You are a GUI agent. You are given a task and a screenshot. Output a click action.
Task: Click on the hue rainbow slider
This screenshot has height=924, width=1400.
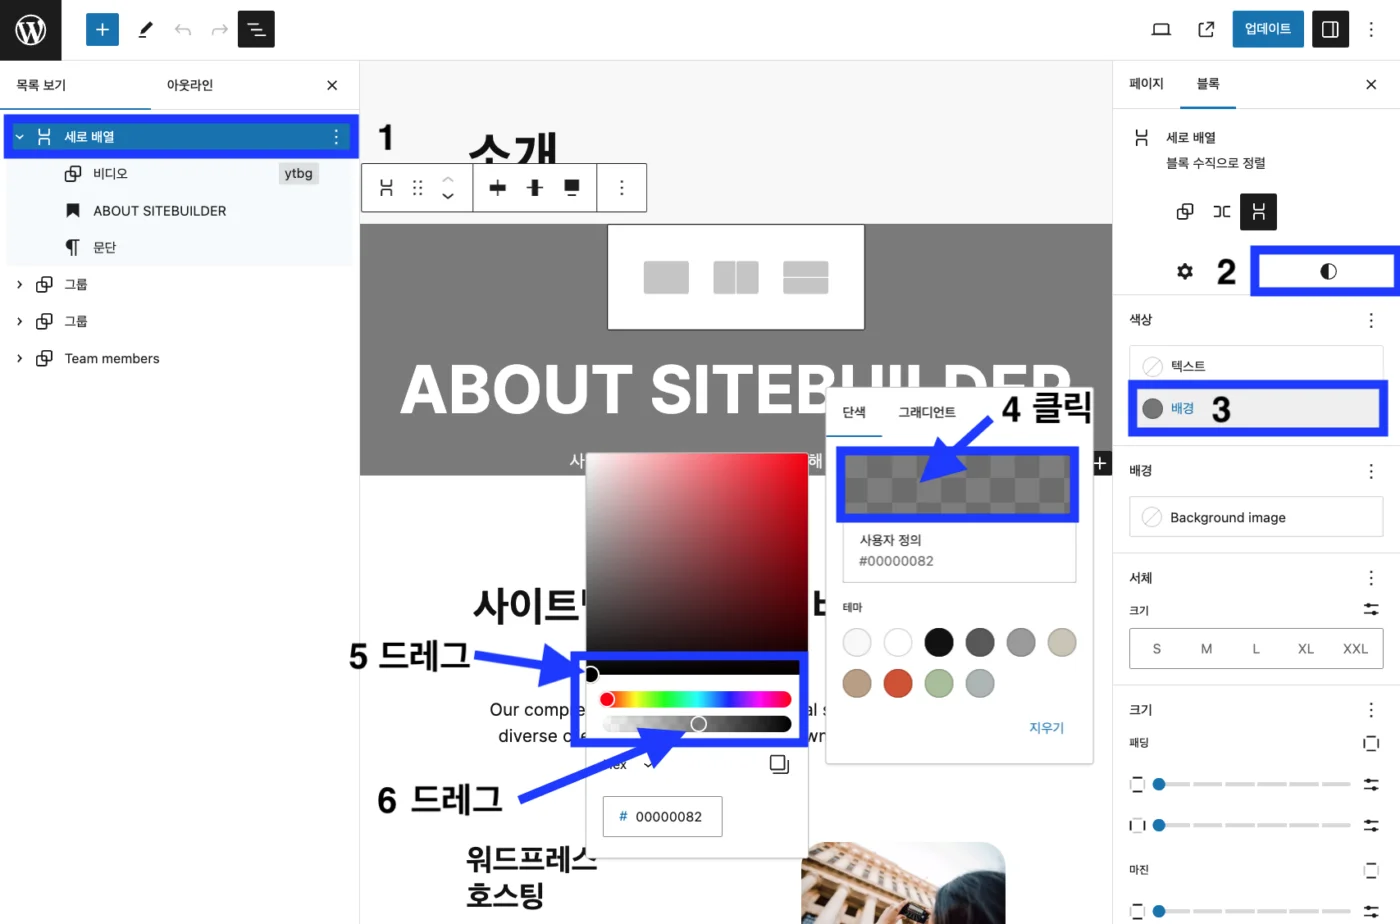coord(696,699)
